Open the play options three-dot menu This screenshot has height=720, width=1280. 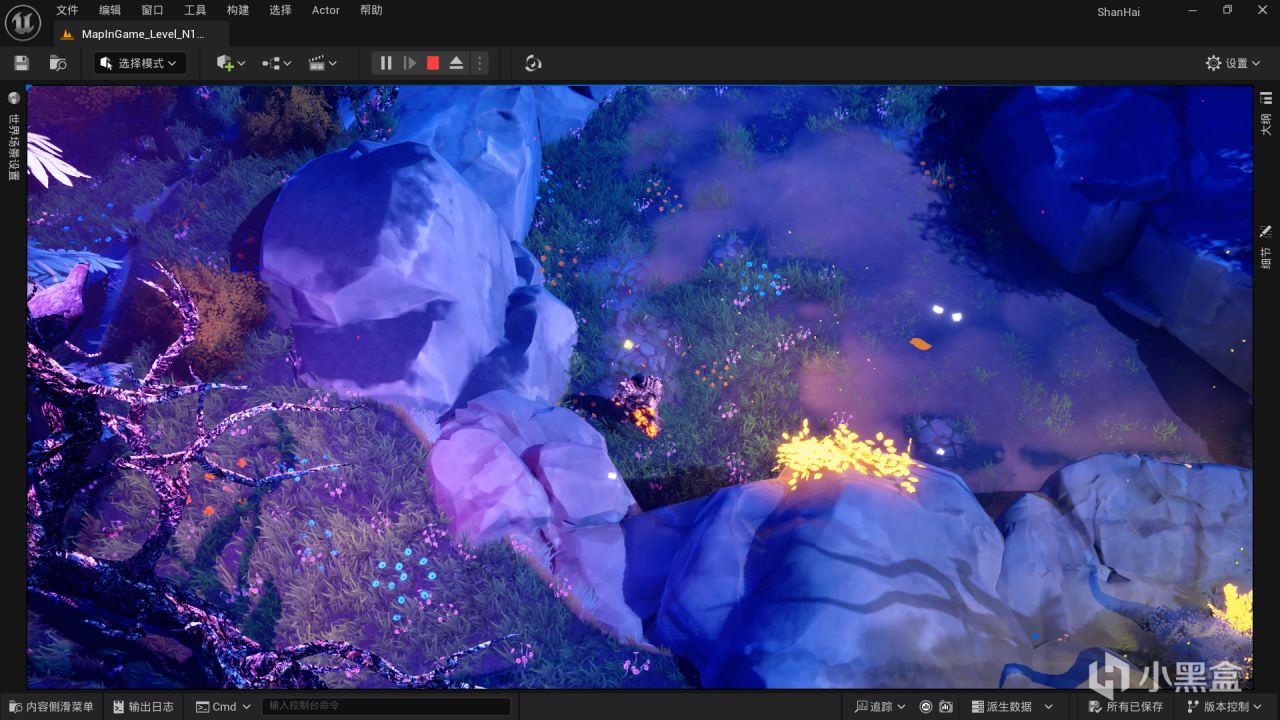point(479,63)
